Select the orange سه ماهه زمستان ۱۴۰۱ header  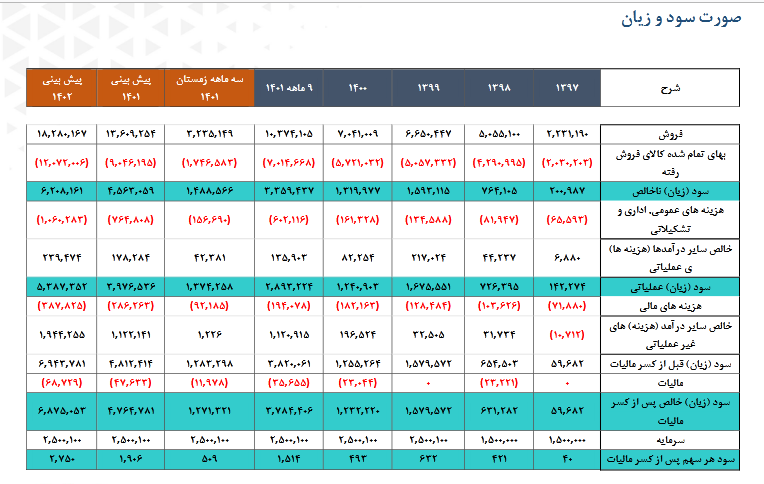coord(209,88)
